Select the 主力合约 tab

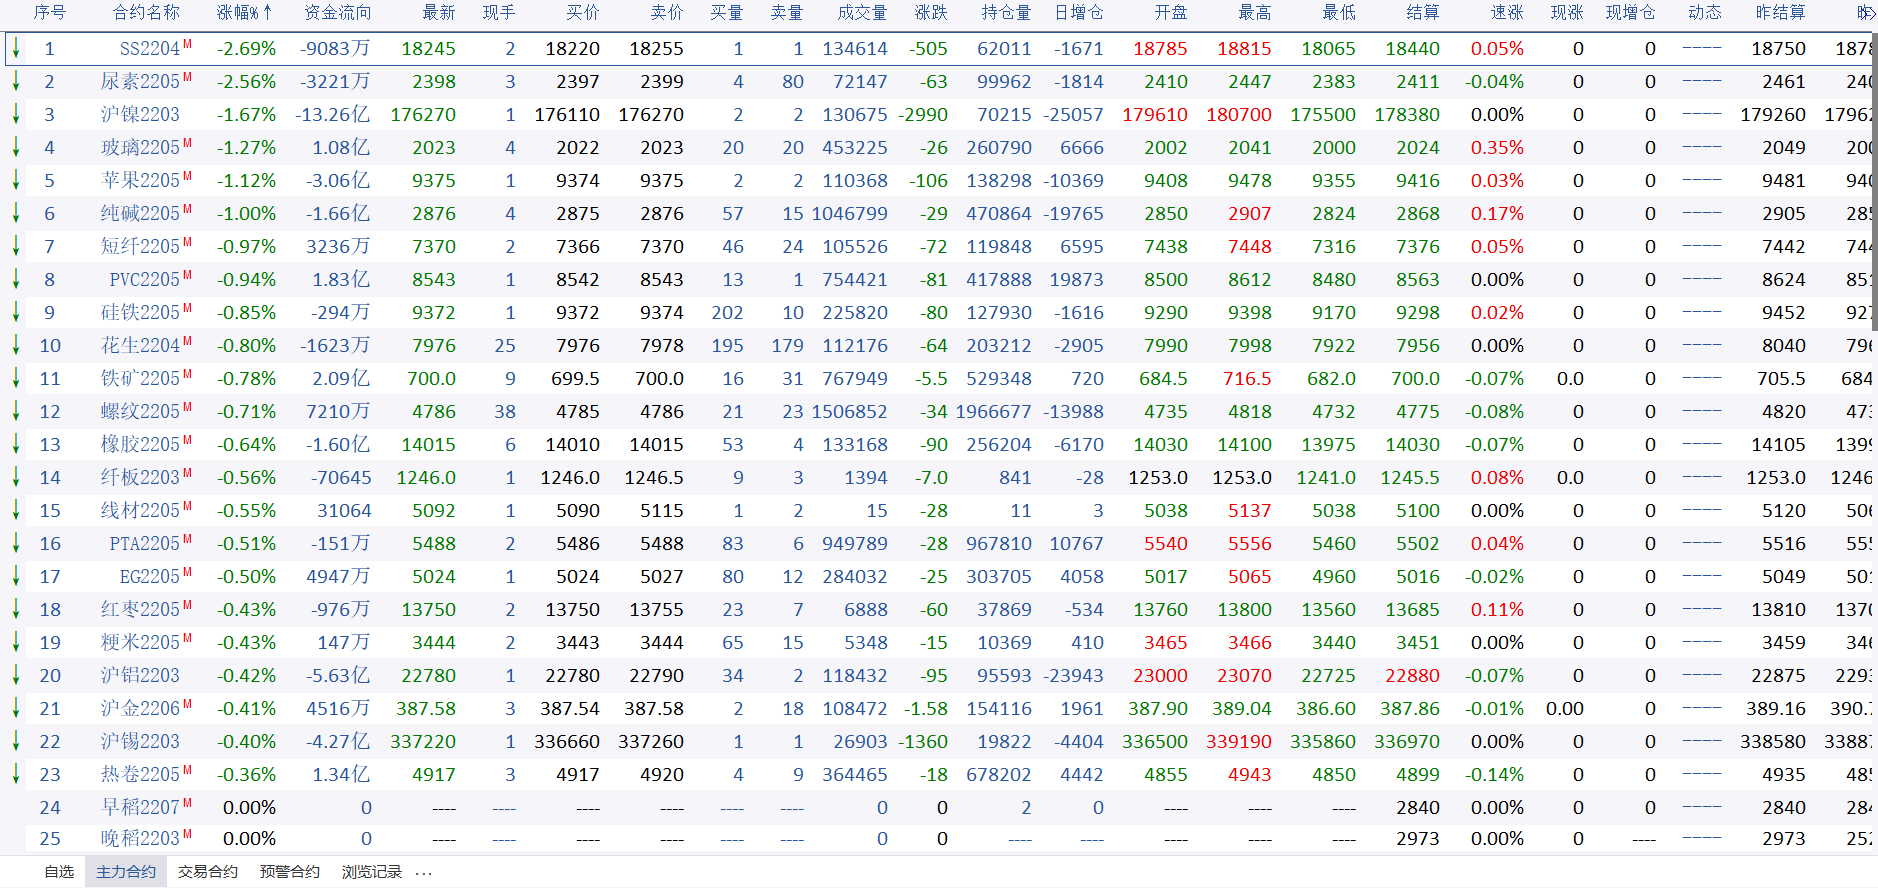click(x=126, y=872)
